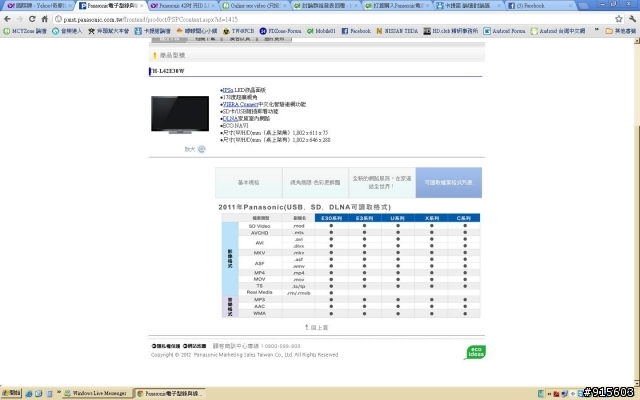Image resolution: width=640 pixels, height=400 pixels.
Task: Click the yellow exclamation icon beside product heading
Action: tap(155, 56)
